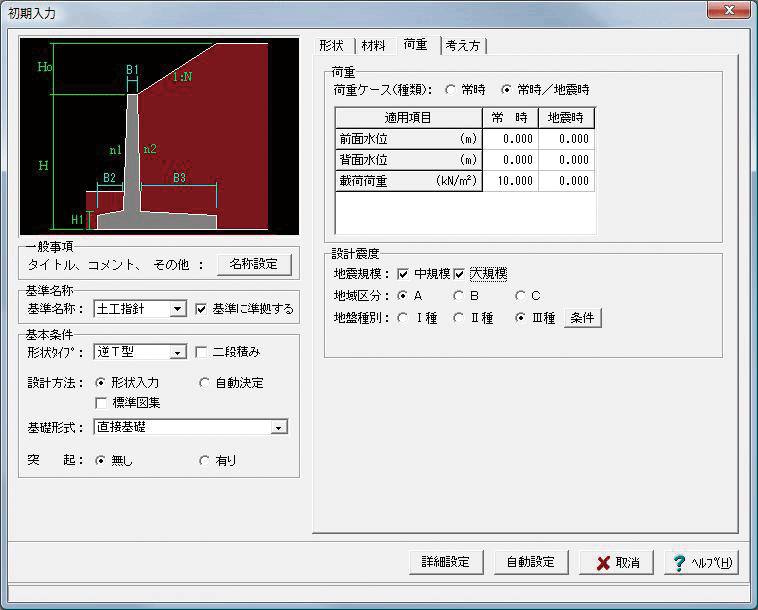The image size is (758, 610).
Task: Click the 条件 button
Action: tap(583, 318)
